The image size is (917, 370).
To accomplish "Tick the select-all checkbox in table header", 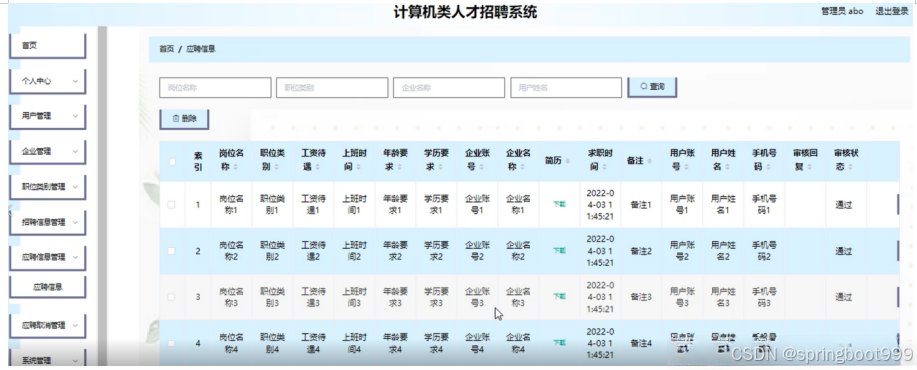I will [x=172, y=162].
